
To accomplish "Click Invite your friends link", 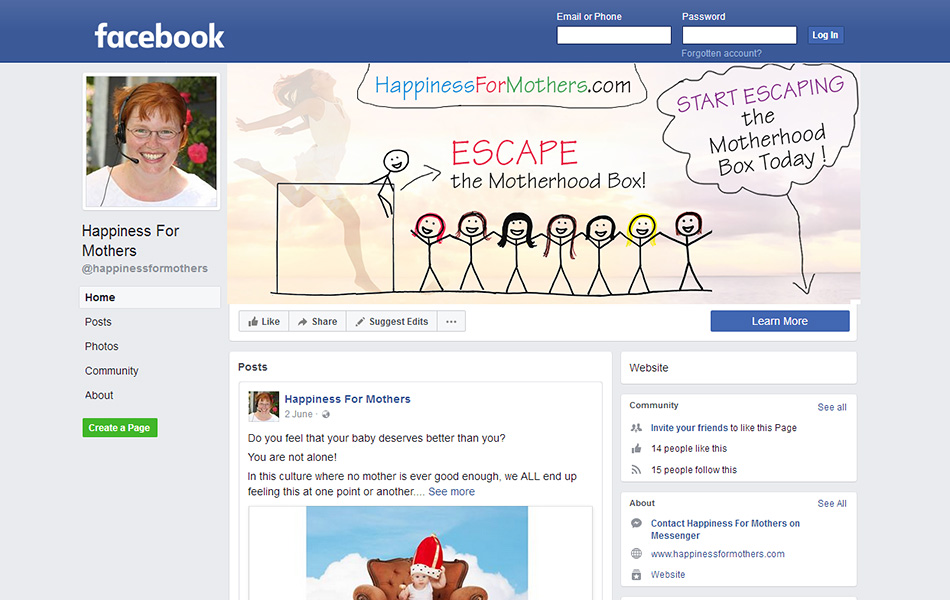I will (689, 428).
